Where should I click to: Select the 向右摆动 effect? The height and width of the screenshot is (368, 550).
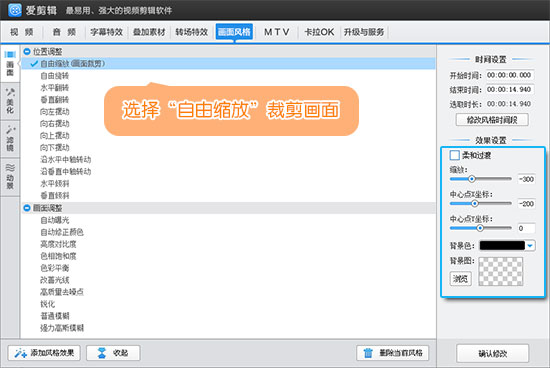pyautogui.click(x=55, y=123)
